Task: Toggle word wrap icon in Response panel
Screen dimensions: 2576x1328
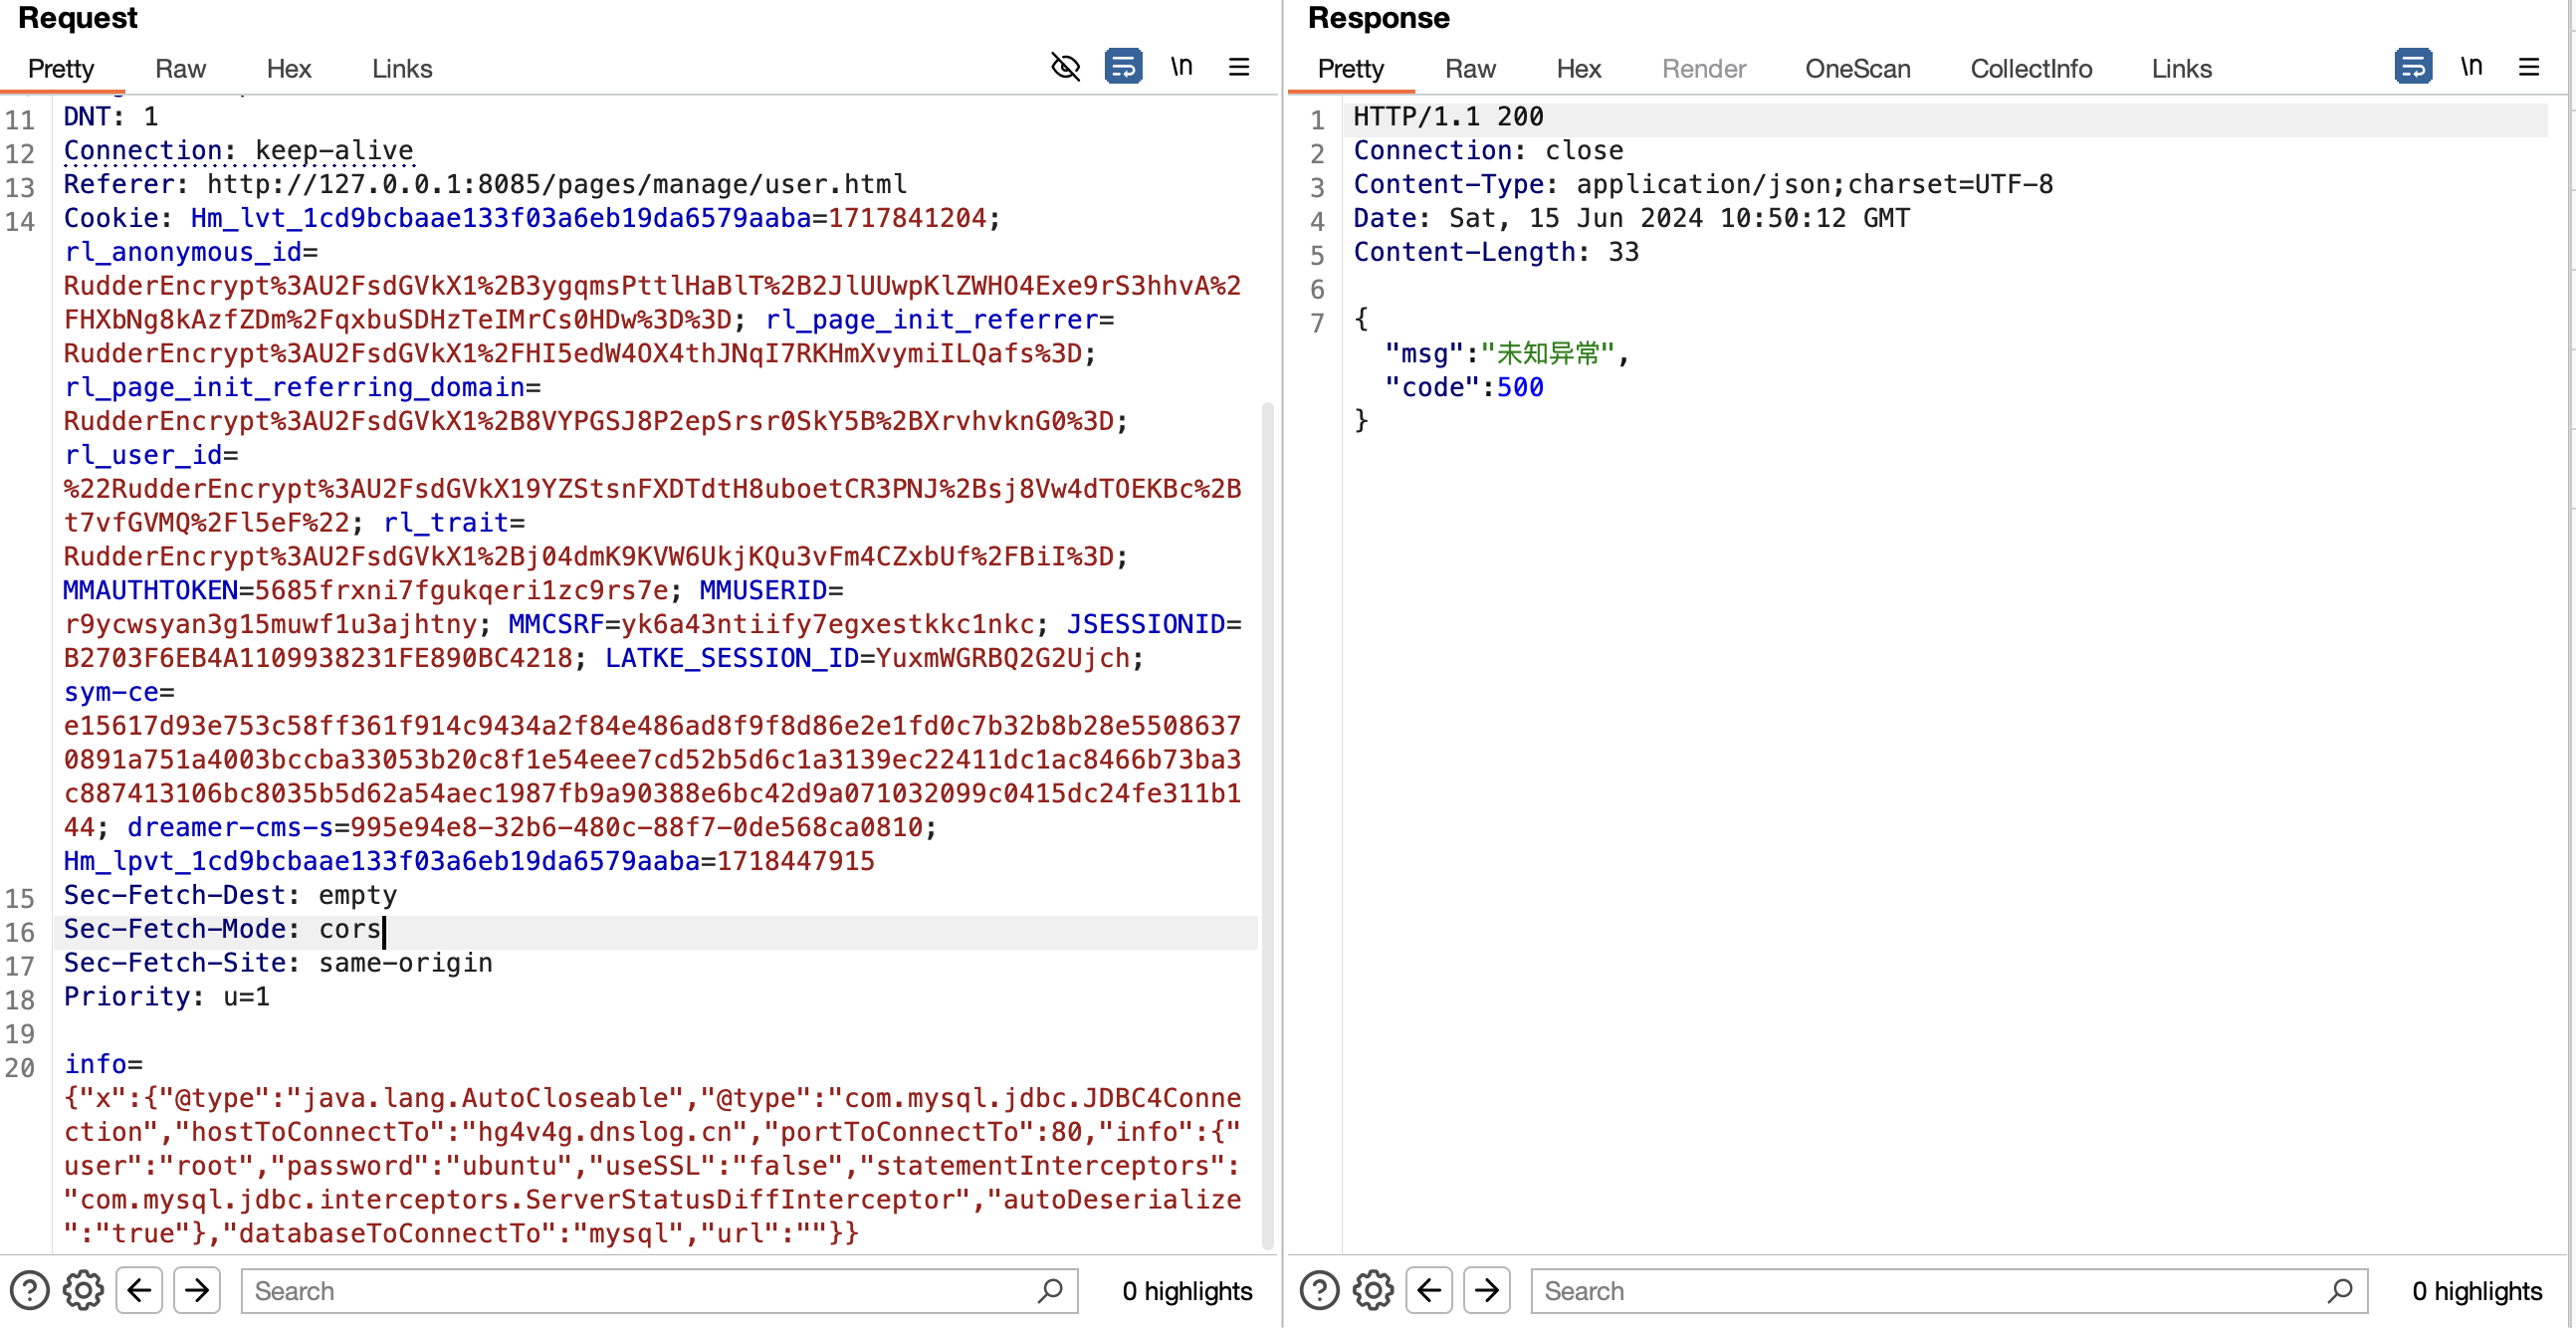Action: (2412, 67)
